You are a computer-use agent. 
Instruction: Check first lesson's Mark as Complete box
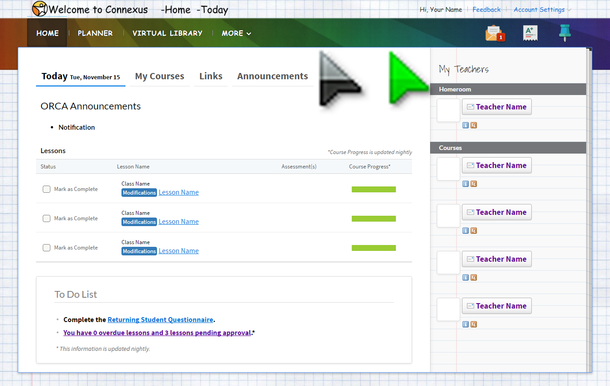coord(46,189)
